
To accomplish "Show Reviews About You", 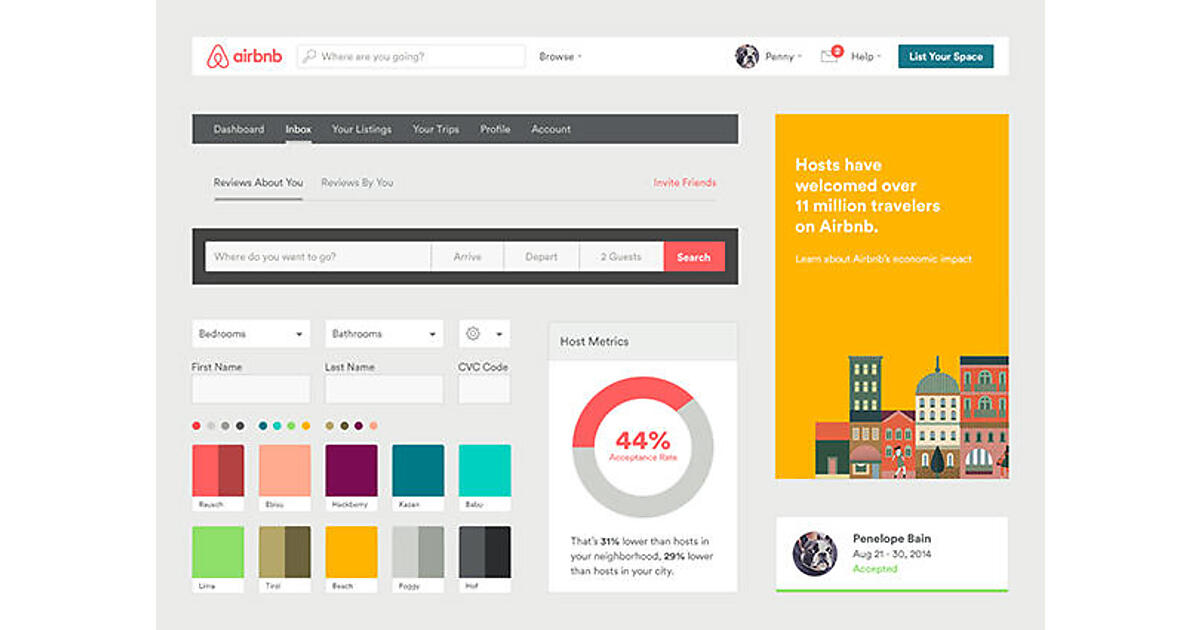I will click(258, 183).
